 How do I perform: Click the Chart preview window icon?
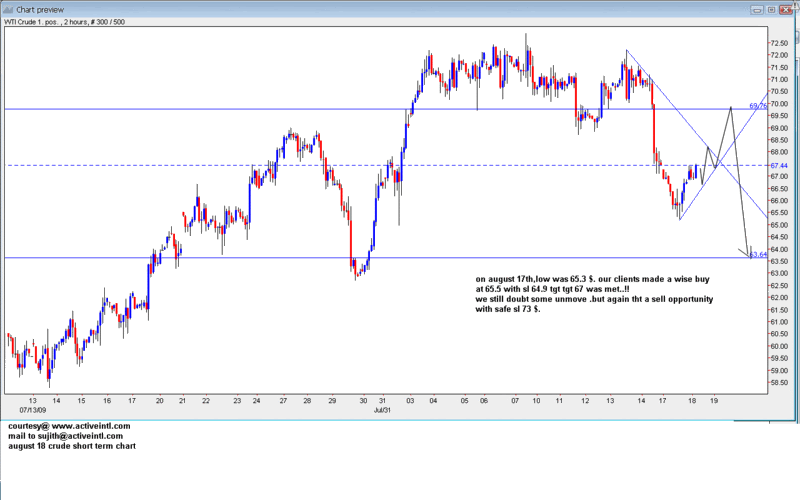point(8,9)
